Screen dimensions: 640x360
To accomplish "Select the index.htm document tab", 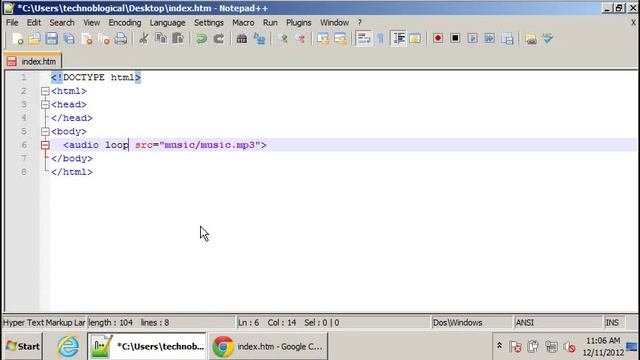I will click(33, 61).
